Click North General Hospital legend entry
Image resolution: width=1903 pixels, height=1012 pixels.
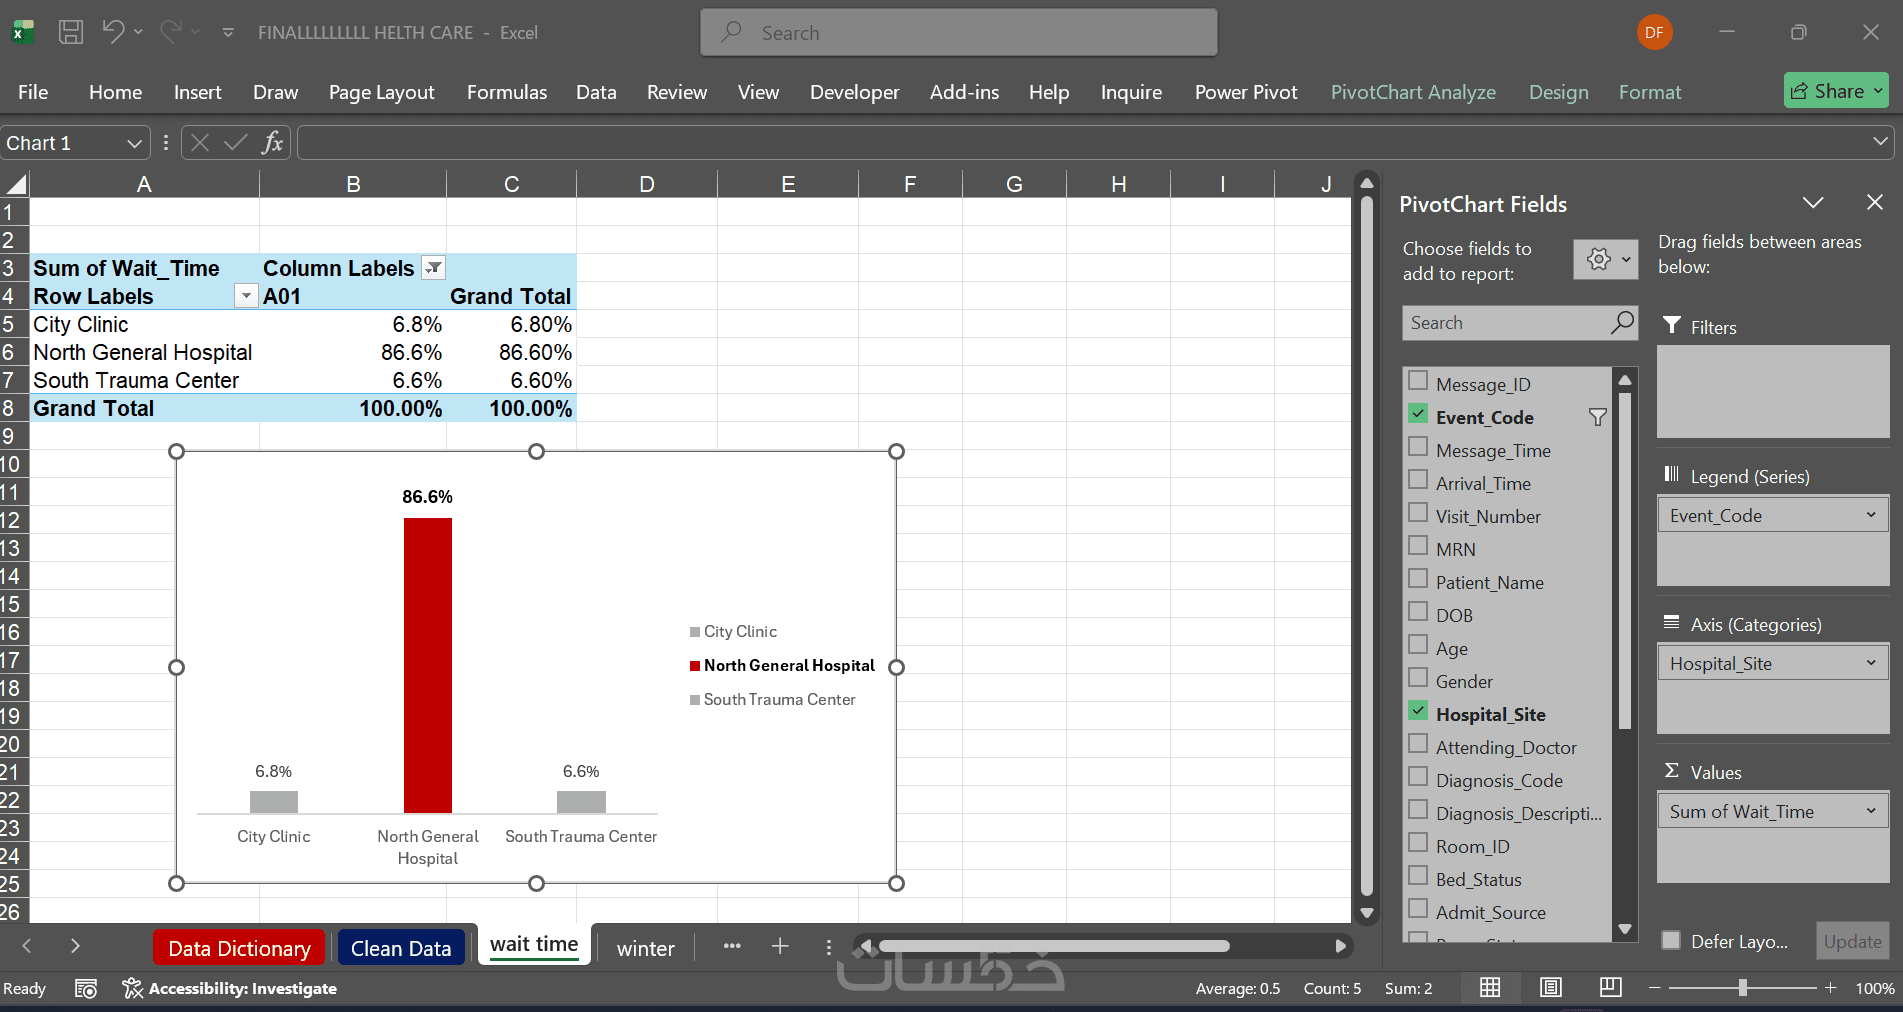782,666
